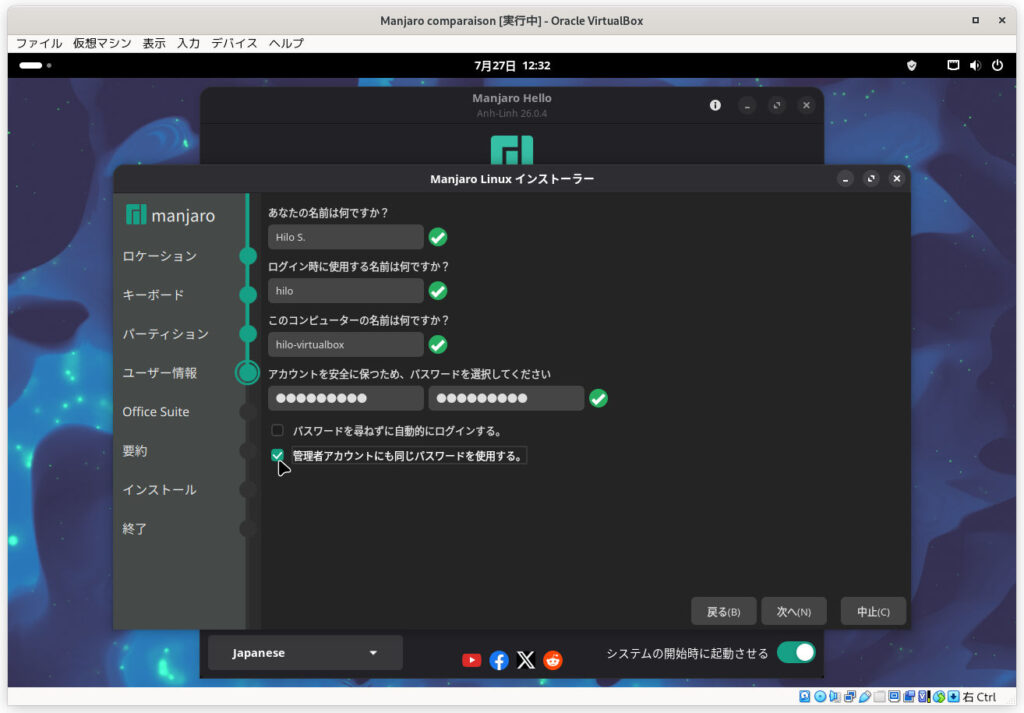This screenshot has height=713, width=1024.
Task: Select the Office Suite step in installer sidebar
Action: pos(156,412)
